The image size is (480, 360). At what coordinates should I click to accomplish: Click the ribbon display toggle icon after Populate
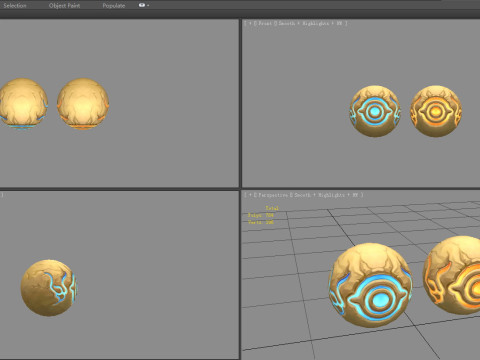(143, 5)
